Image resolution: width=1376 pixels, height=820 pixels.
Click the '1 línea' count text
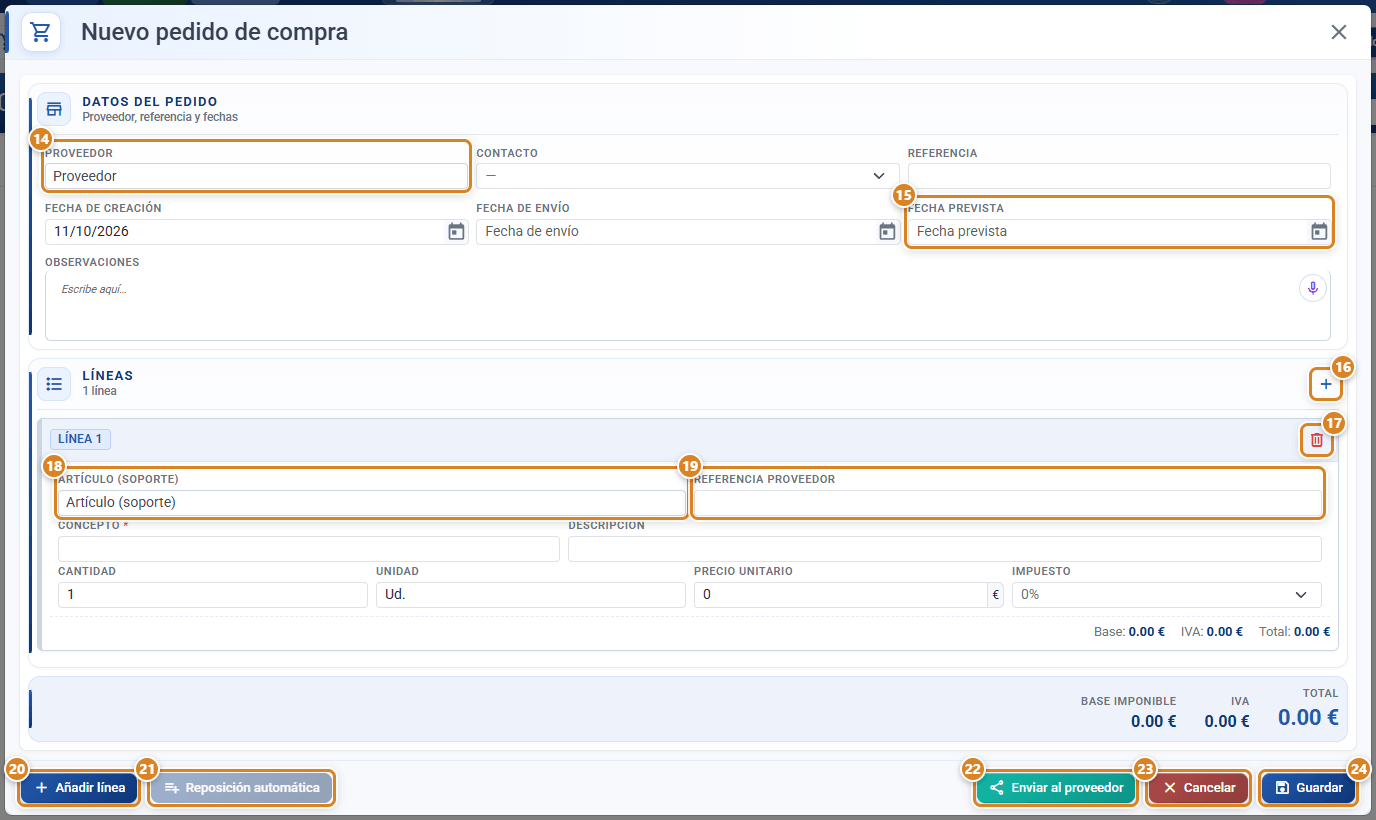tap(100, 391)
